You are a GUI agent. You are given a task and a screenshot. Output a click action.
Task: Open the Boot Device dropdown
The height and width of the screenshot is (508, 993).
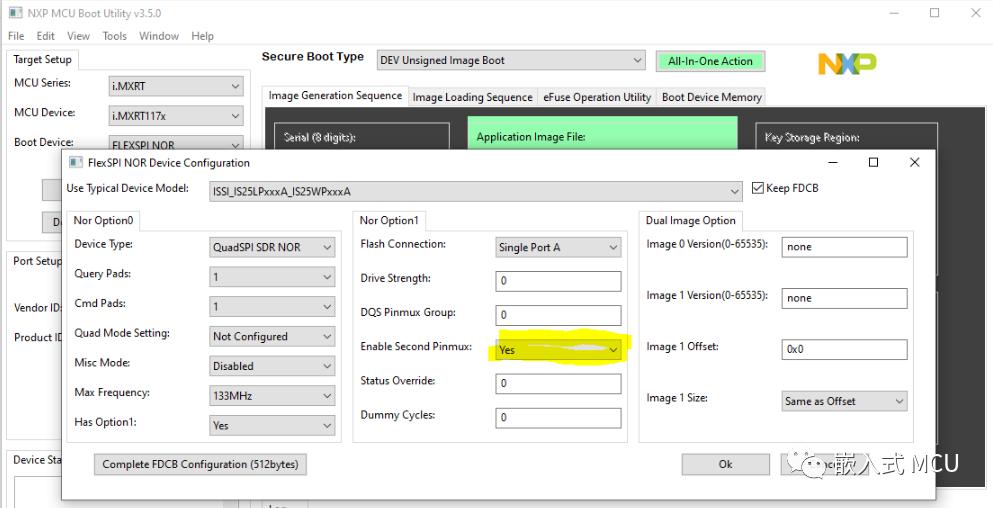pos(176,144)
